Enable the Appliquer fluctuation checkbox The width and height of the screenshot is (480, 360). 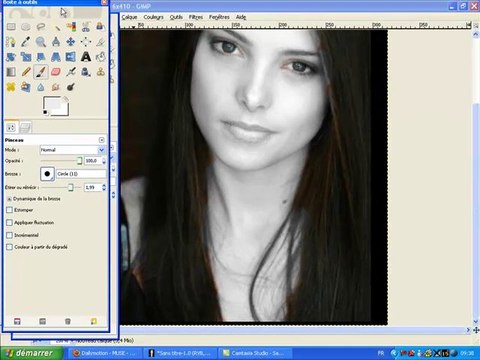click(x=9, y=222)
